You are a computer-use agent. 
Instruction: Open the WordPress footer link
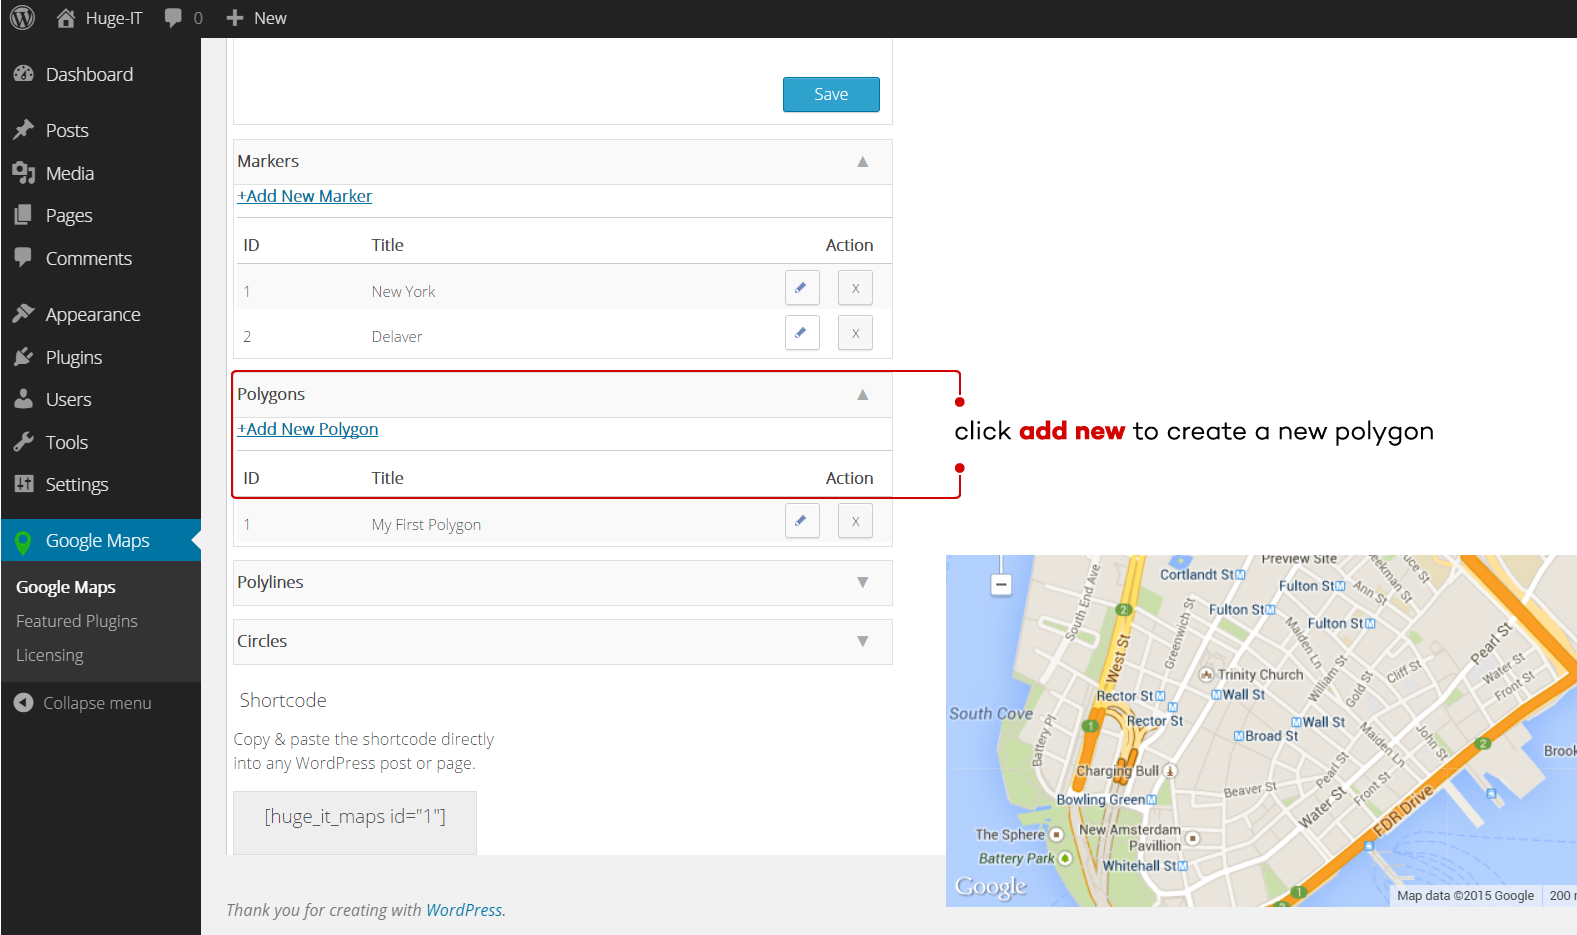pyautogui.click(x=464, y=910)
